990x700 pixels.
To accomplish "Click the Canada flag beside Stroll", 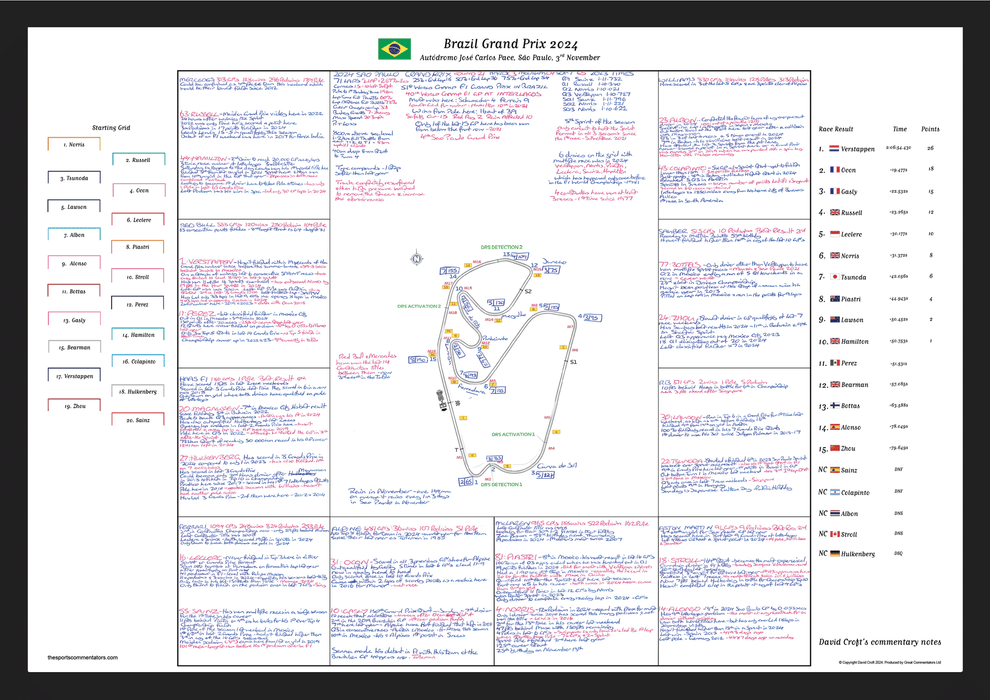I will tap(834, 532).
